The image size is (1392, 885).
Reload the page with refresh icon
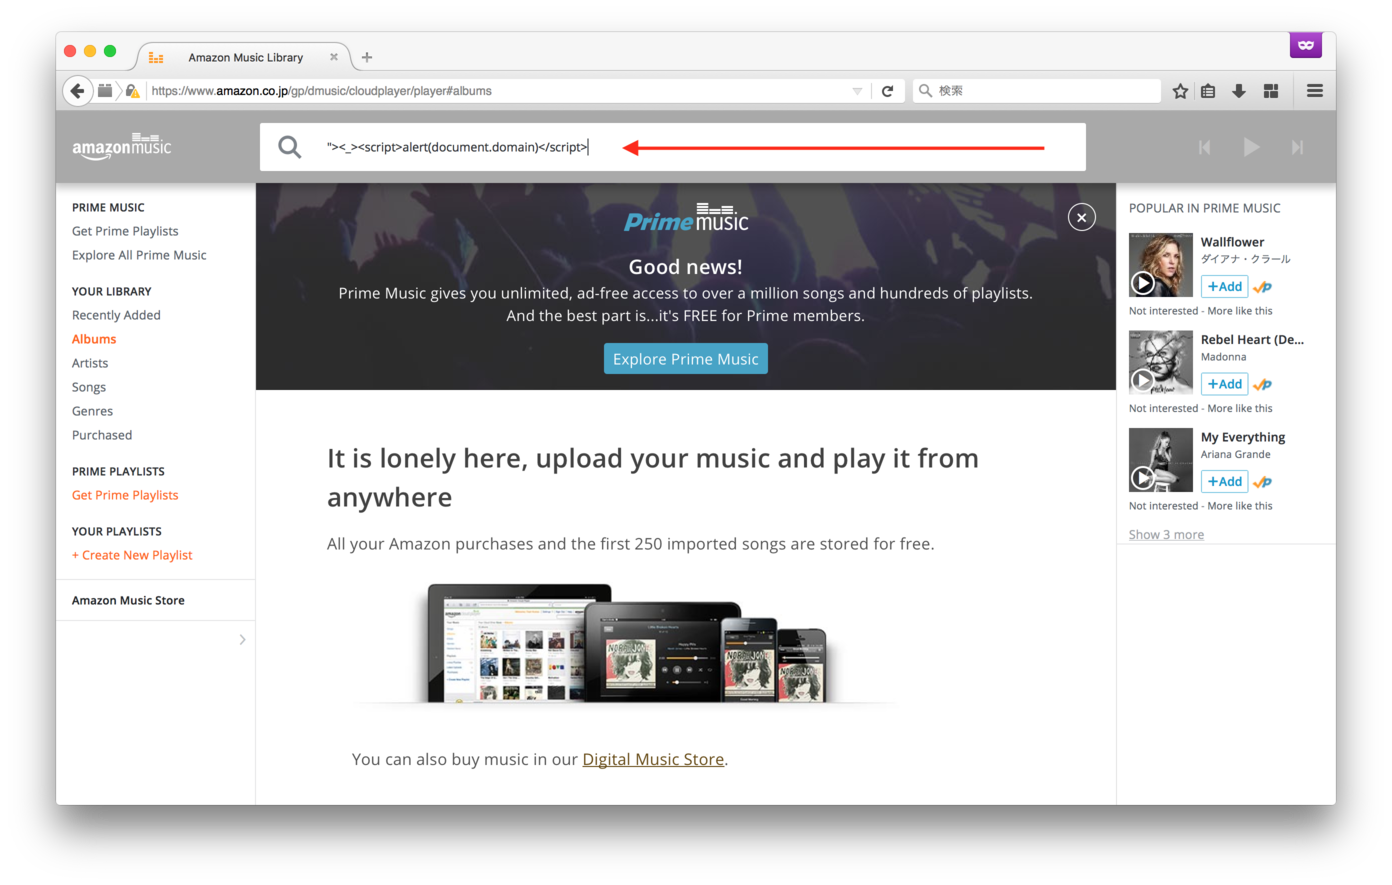(887, 91)
